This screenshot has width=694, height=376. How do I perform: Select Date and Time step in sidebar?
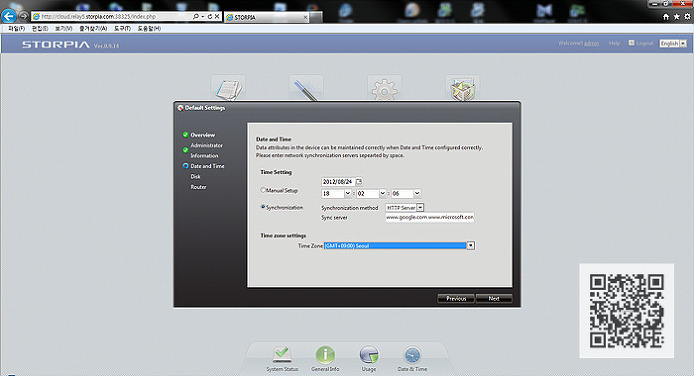tap(207, 166)
